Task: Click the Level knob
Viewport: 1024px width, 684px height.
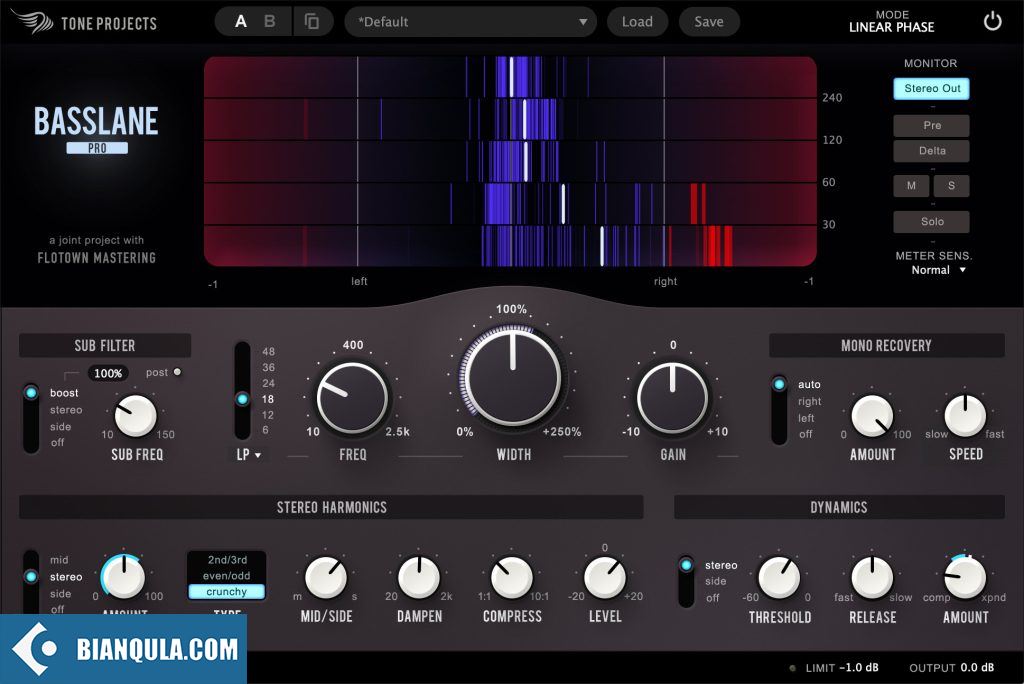Action: tap(605, 578)
